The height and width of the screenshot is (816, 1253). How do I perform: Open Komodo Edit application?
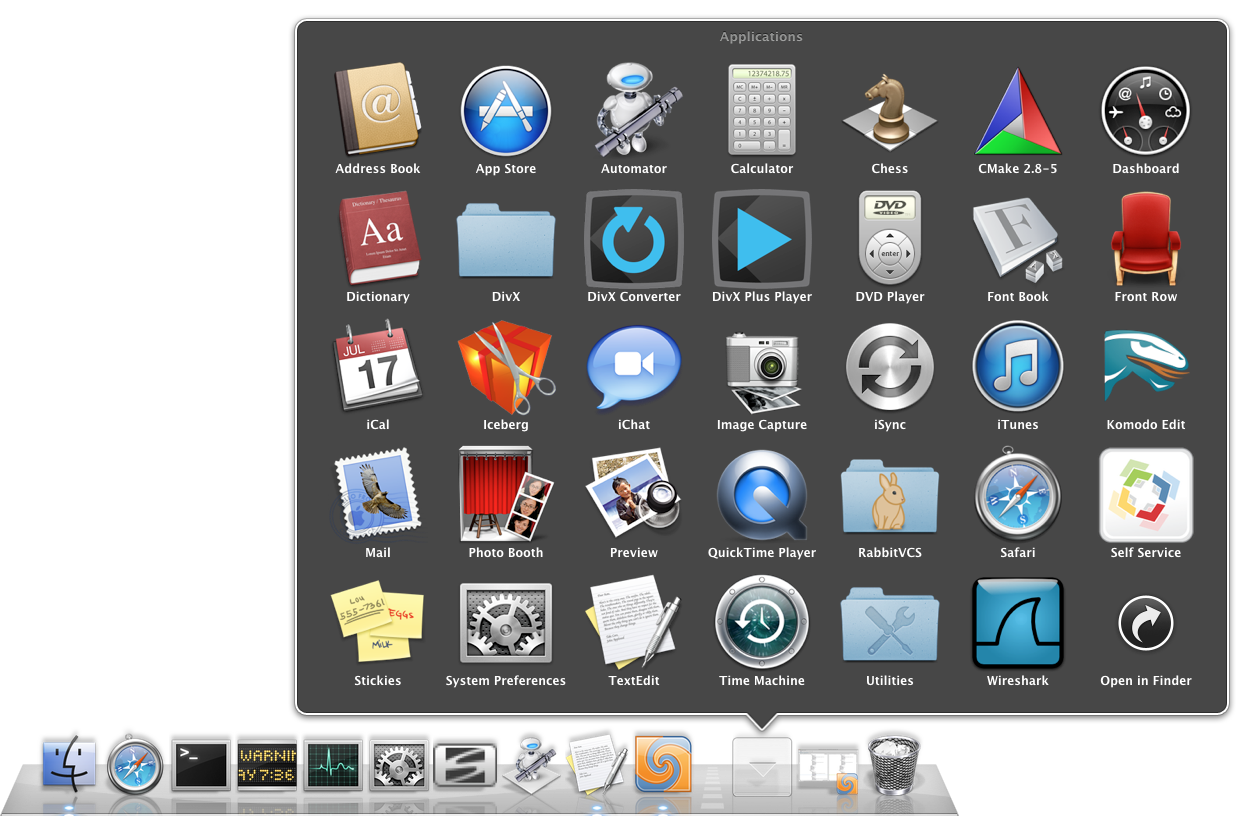click(1145, 367)
